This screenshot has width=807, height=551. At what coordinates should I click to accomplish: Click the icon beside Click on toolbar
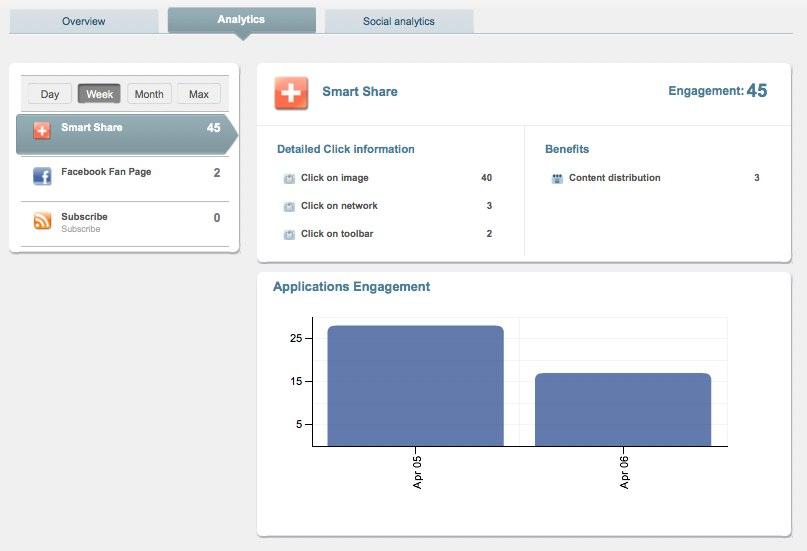click(289, 235)
